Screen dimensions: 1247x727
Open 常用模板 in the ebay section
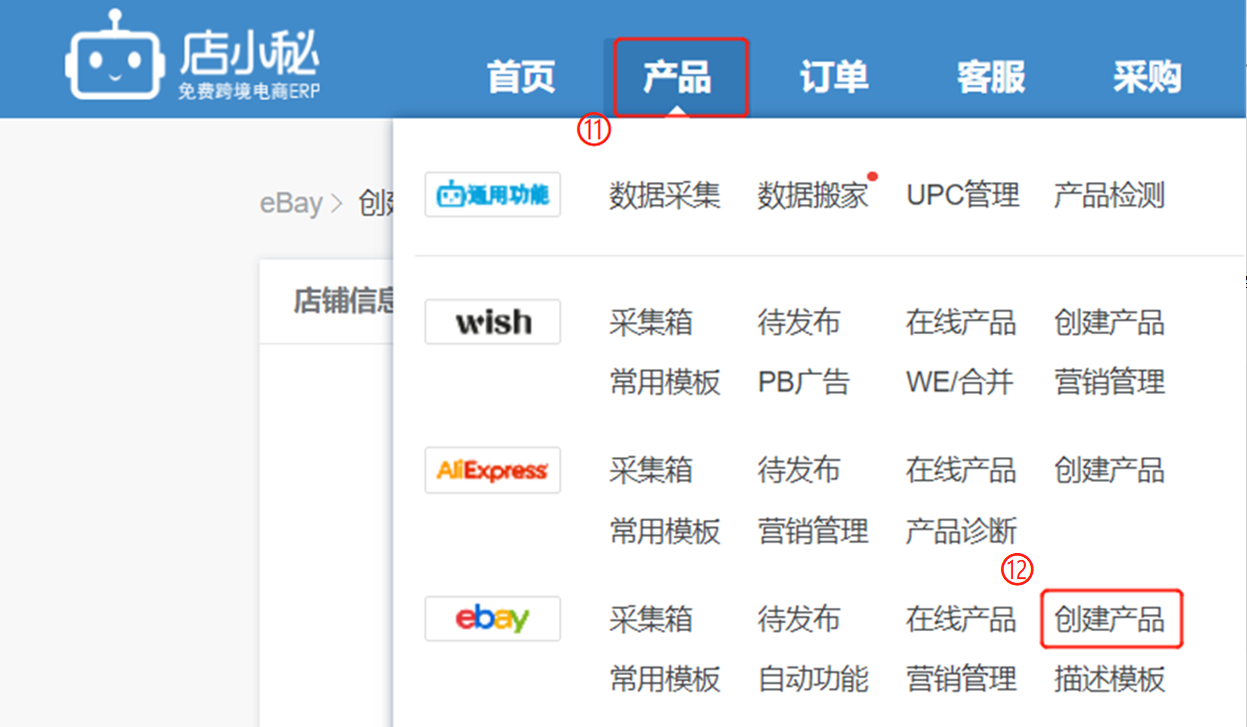(x=665, y=680)
